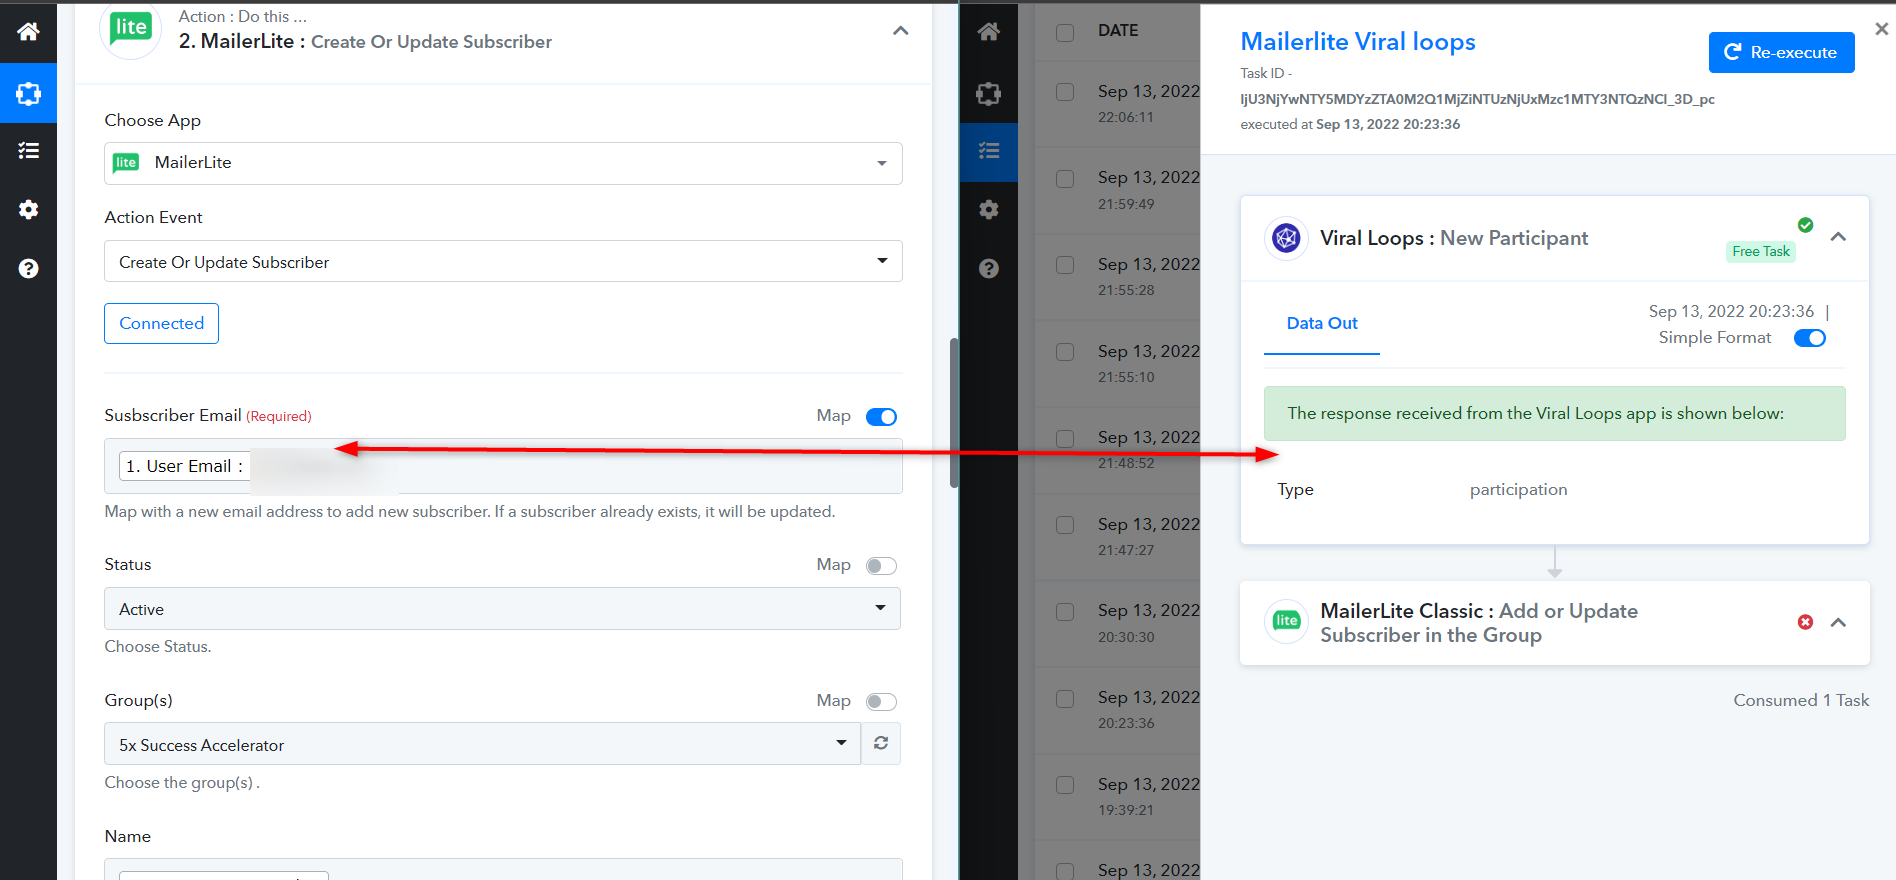Check the row dated Sep 13, 2022 20:30:30
The height and width of the screenshot is (880, 1896).
pyautogui.click(x=1065, y=612)
